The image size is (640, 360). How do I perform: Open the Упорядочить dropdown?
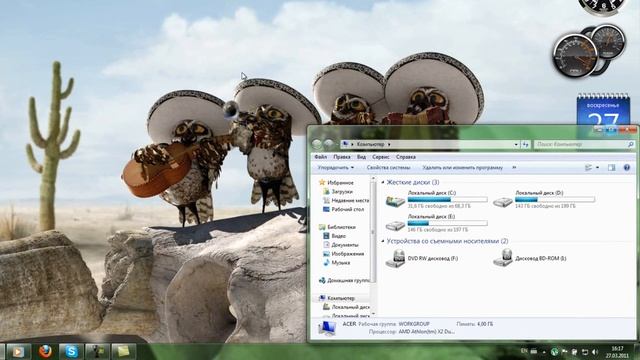click(x=336, y=167)
